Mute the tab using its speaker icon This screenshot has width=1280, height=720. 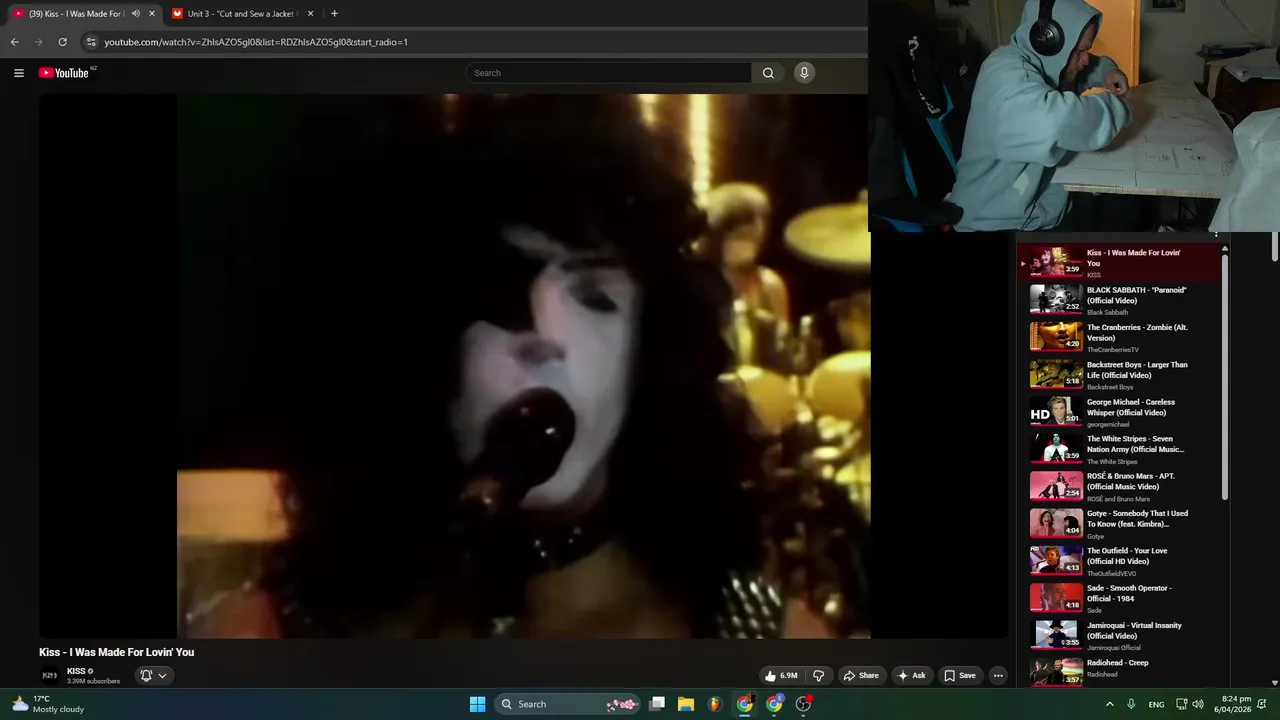(x=136, y=14)
